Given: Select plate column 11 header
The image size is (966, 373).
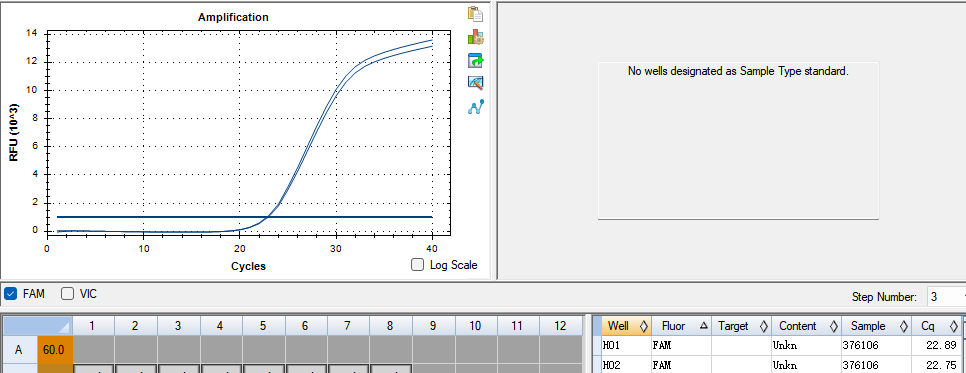Looking at the screenshot, I should [518, 326].
